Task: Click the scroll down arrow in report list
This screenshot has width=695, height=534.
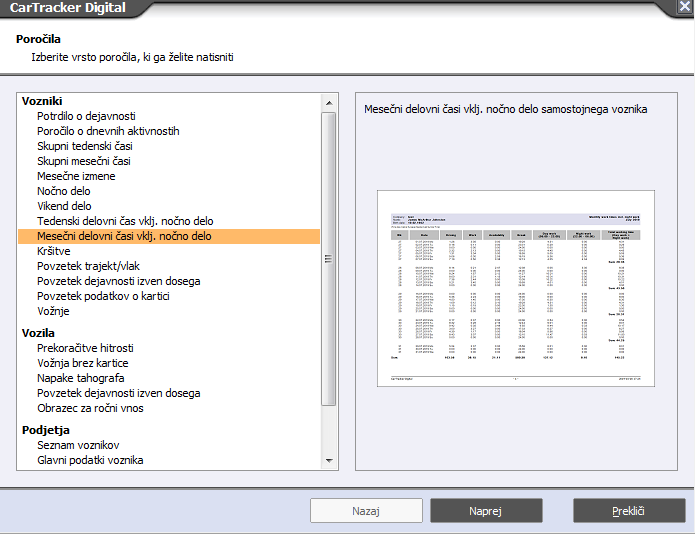Action: [329, 460]
